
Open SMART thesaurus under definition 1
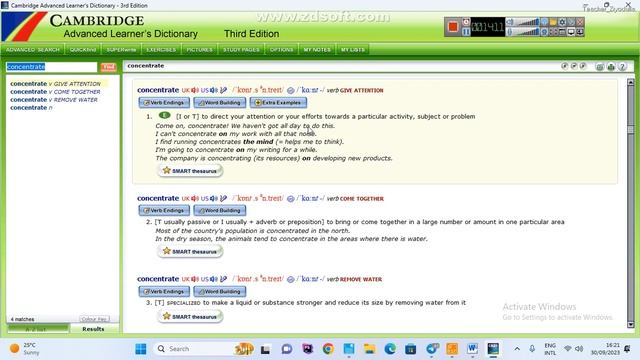tap(190, 171)
